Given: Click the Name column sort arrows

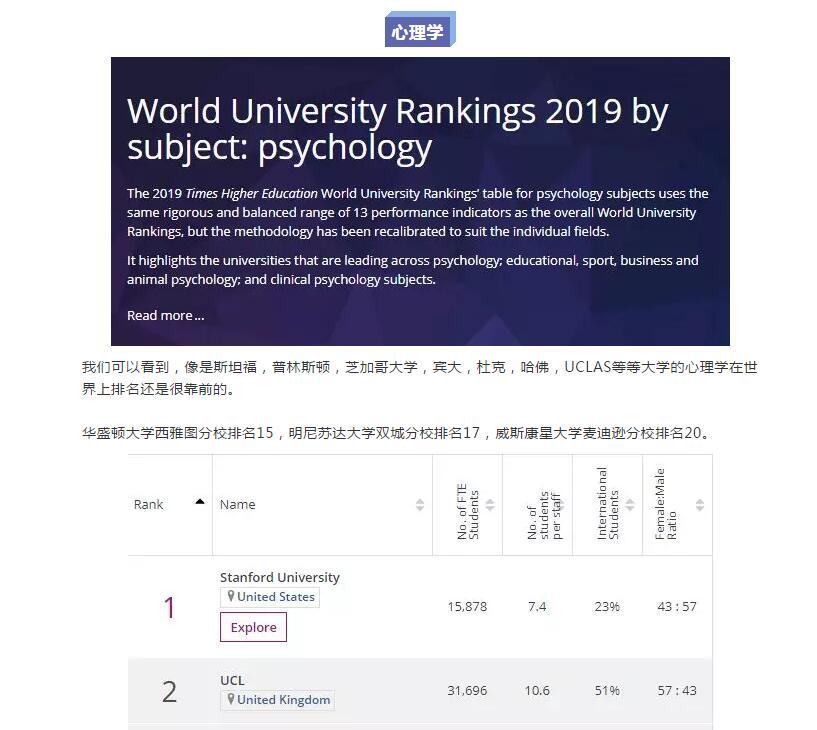Looking at the screenshot, I should point(420,505).
